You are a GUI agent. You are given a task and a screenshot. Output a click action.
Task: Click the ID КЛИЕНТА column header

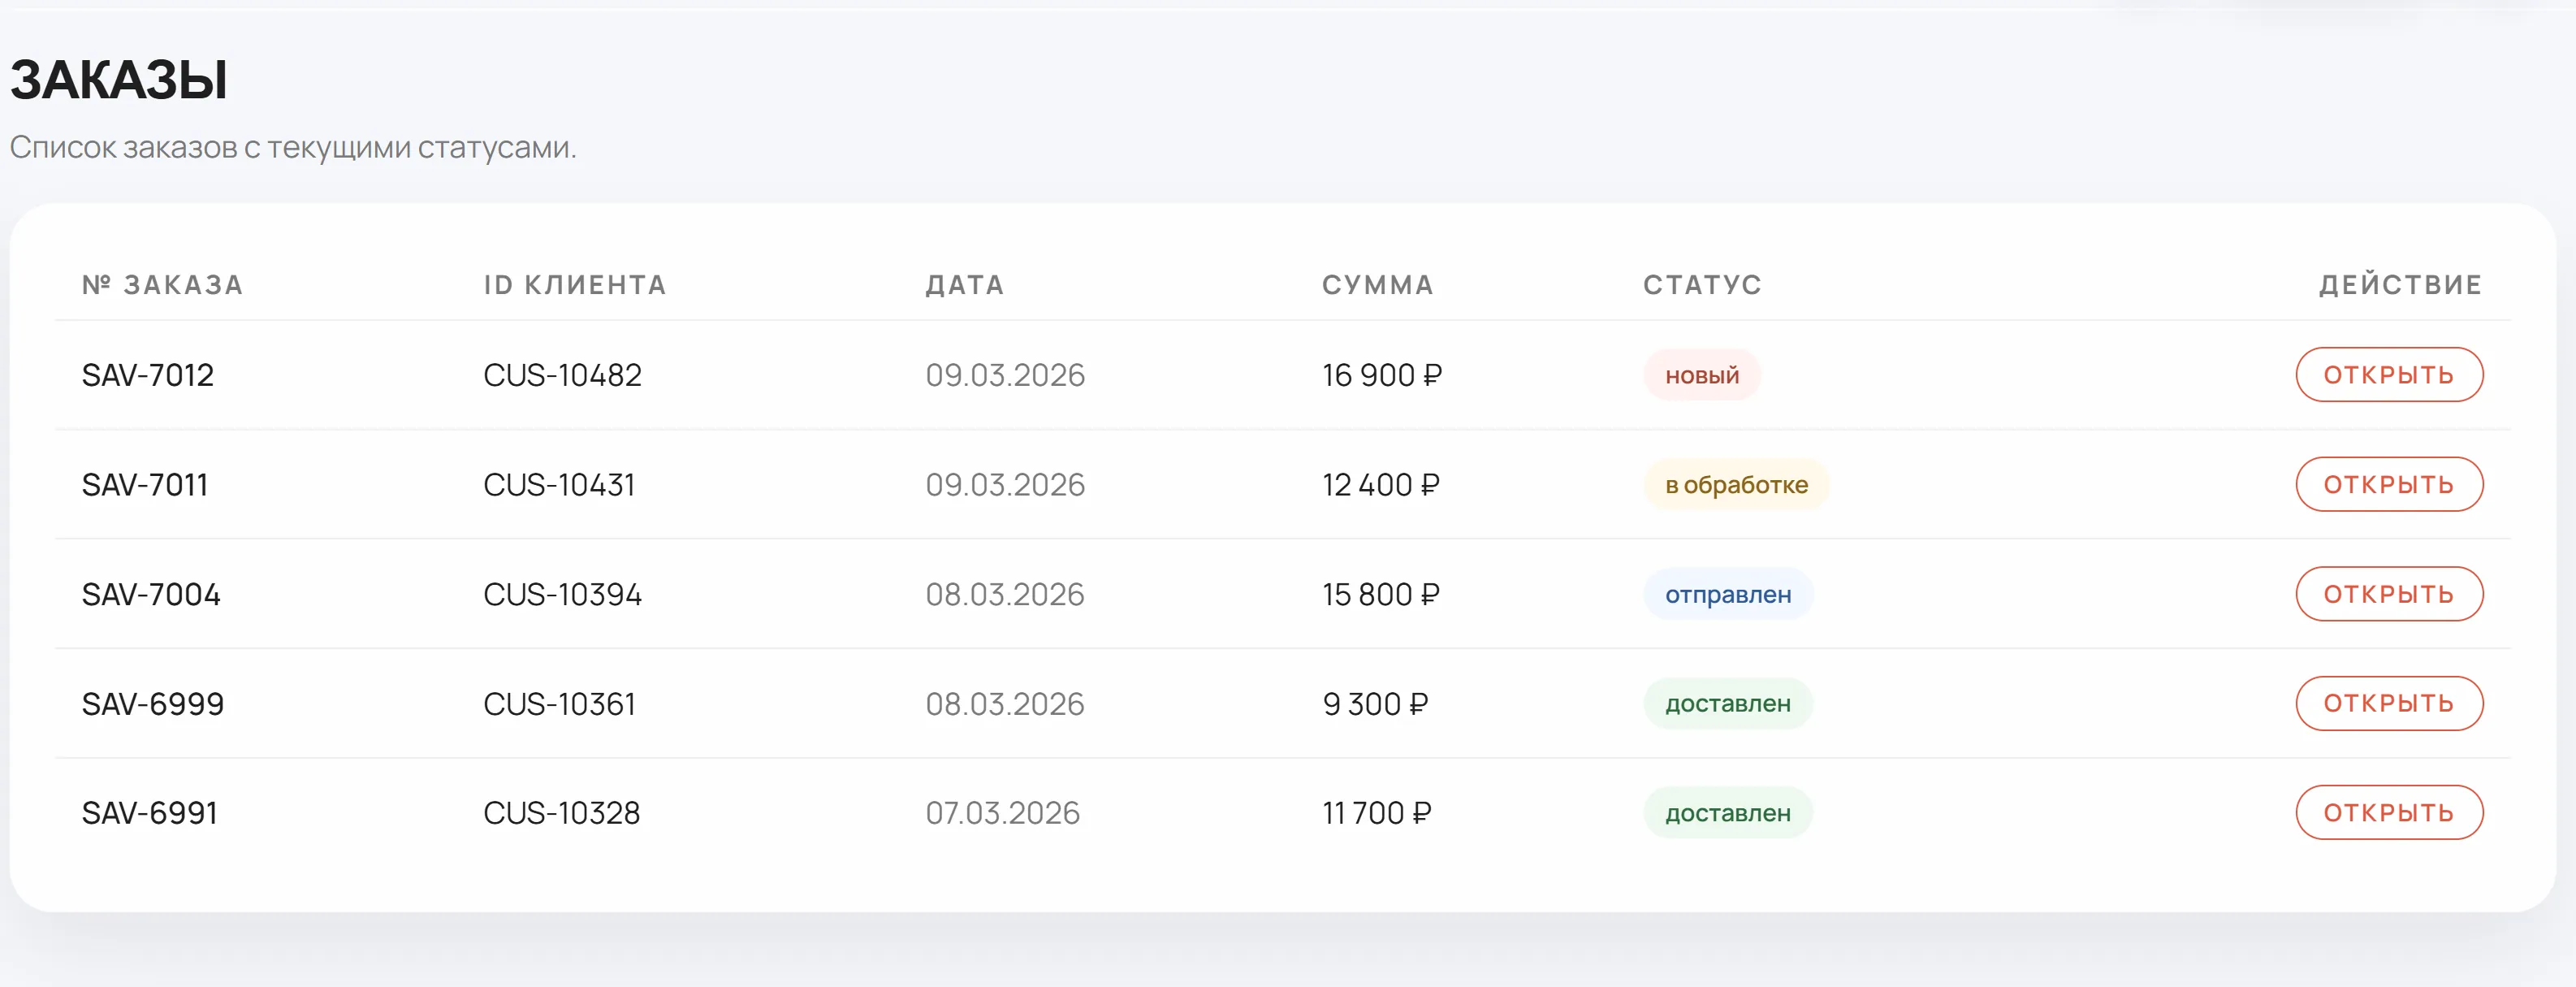(575, 285)
